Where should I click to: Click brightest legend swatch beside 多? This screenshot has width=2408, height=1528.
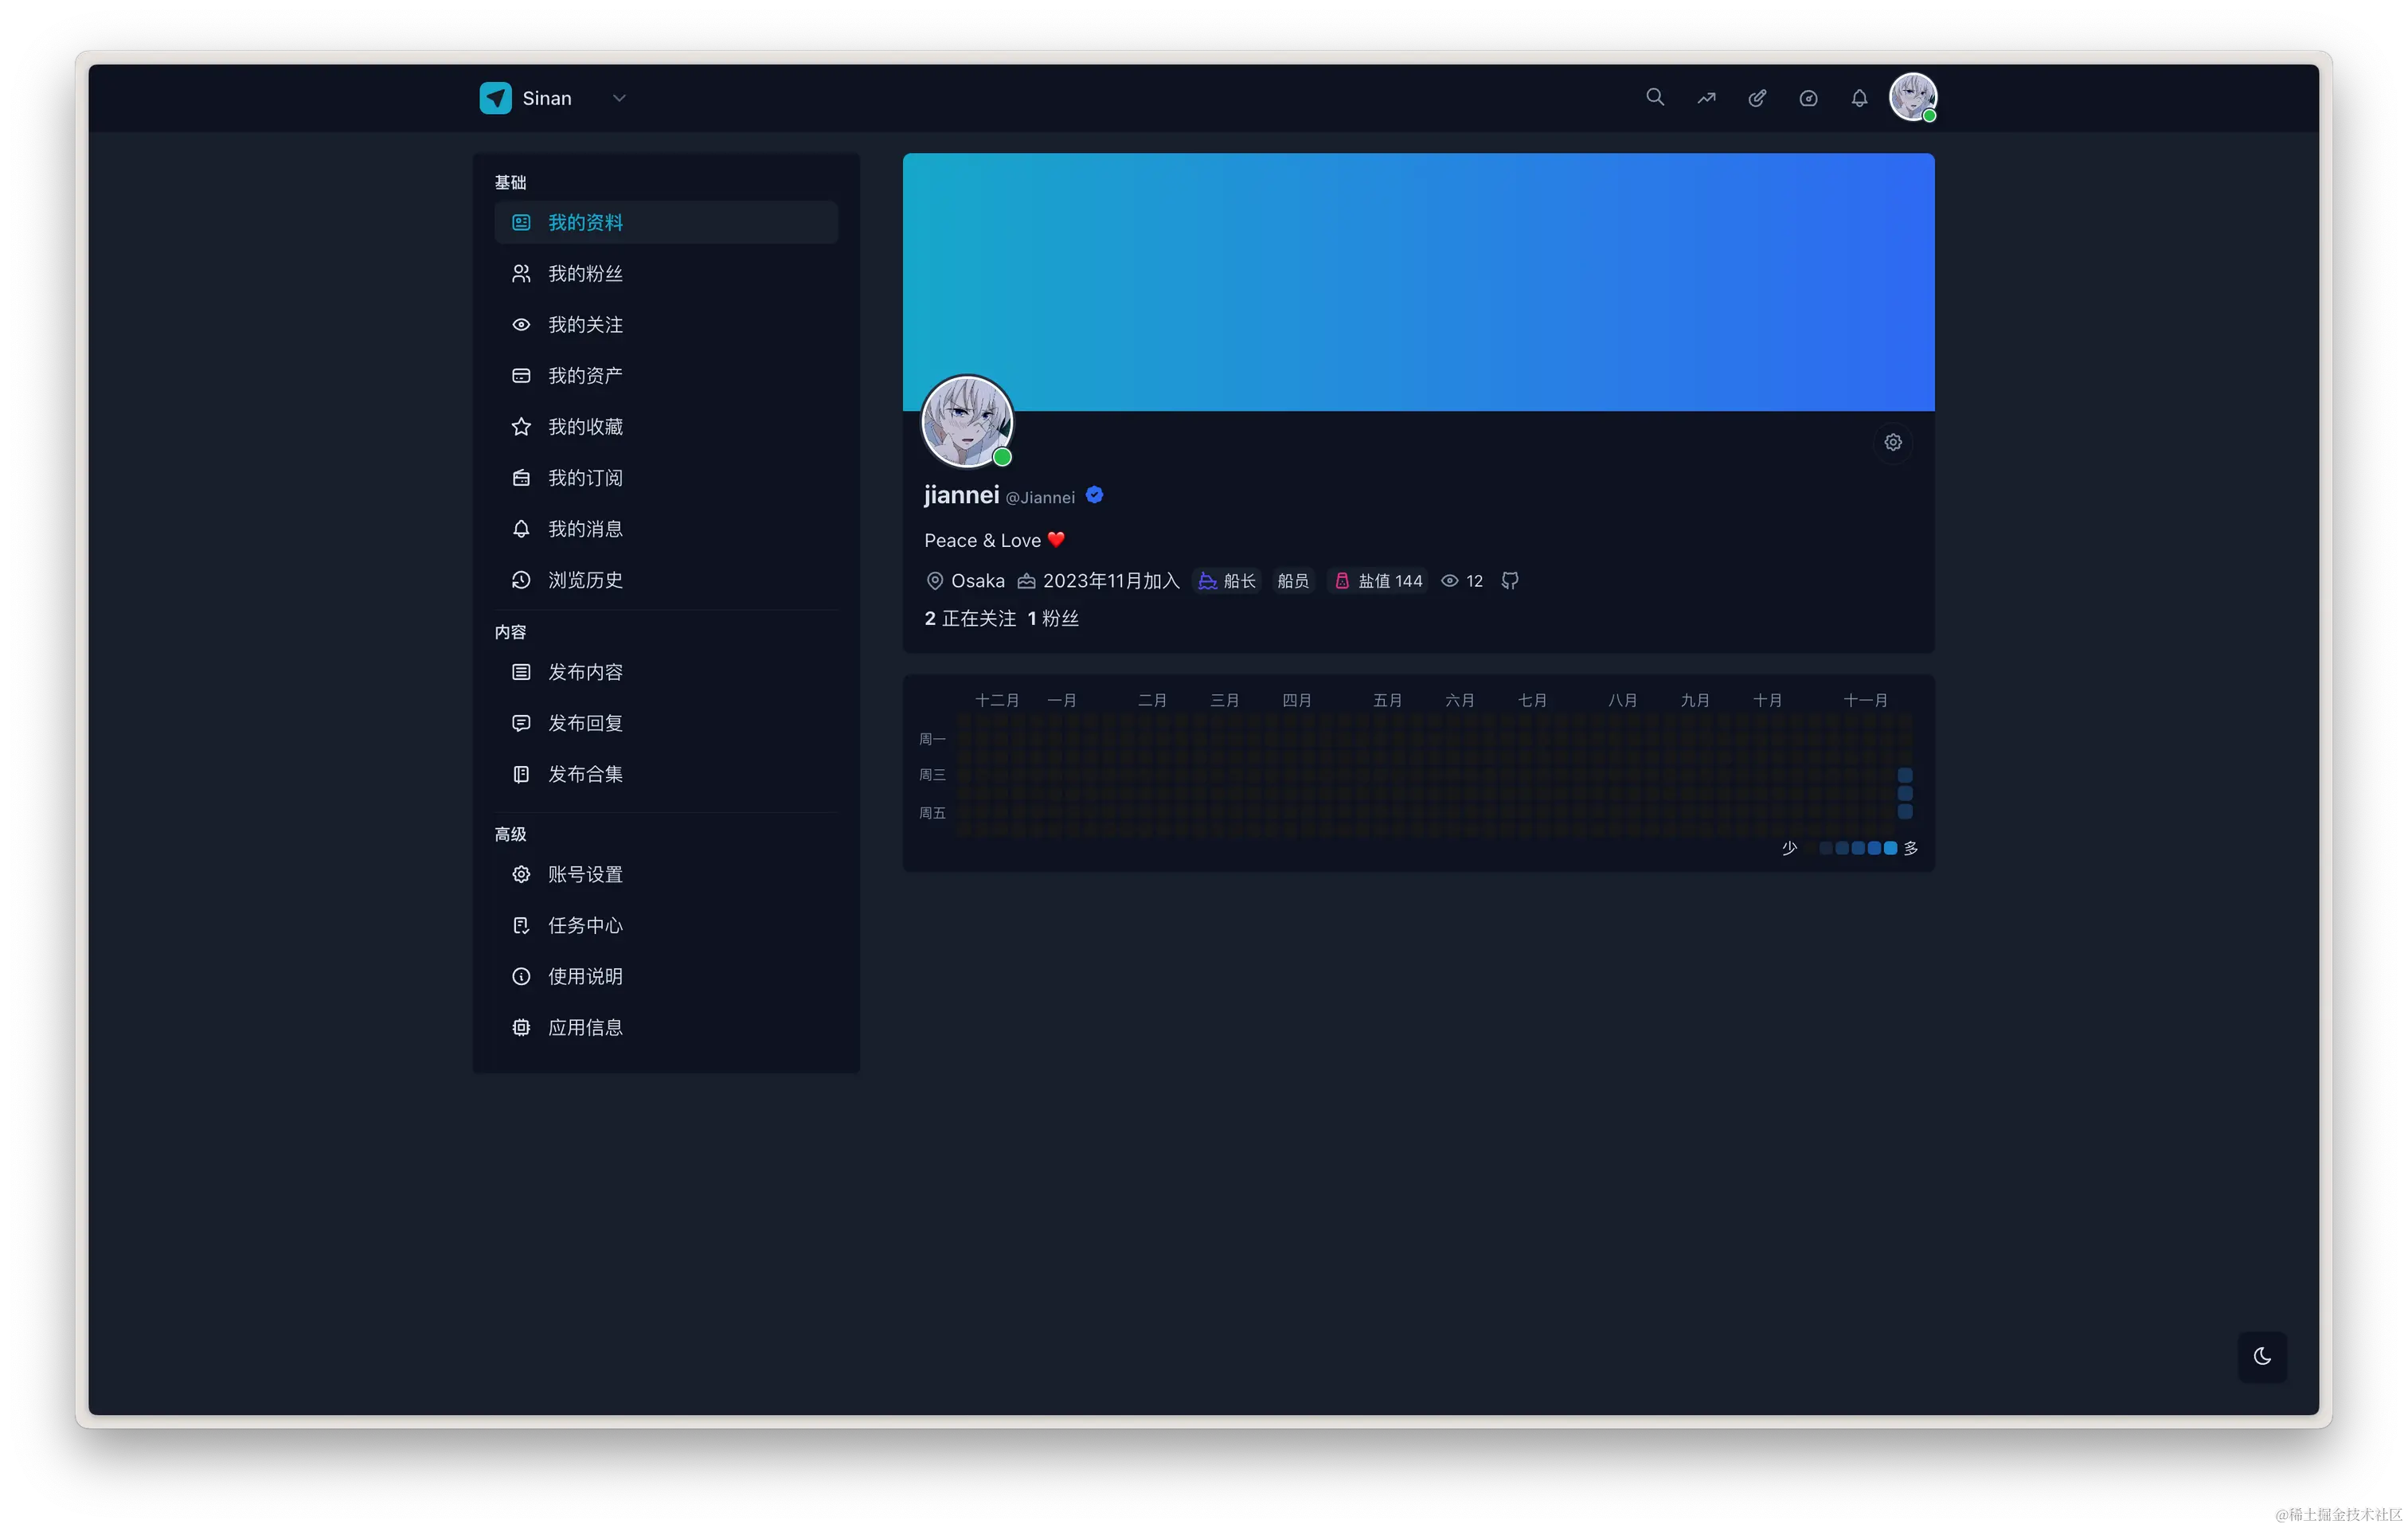tap(1890, 849)
